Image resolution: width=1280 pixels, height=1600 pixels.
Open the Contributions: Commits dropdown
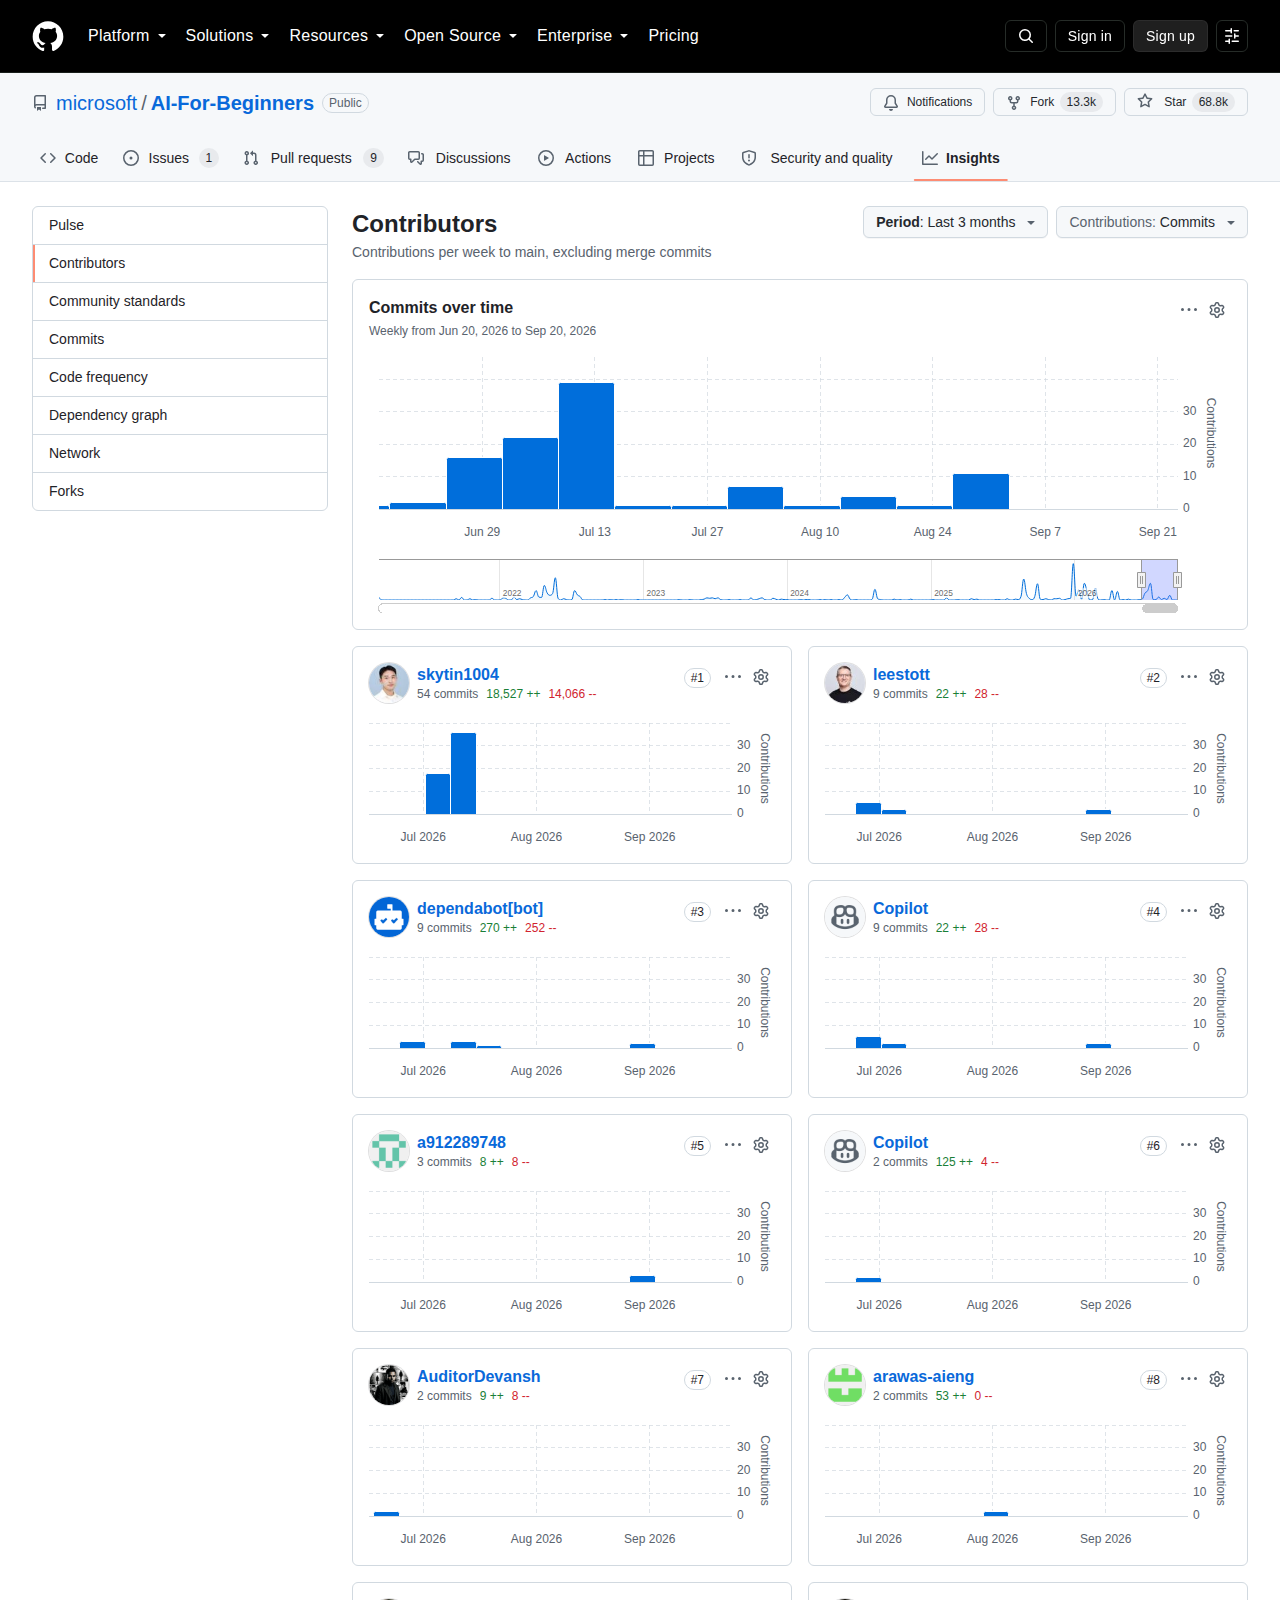point(1152,222)
